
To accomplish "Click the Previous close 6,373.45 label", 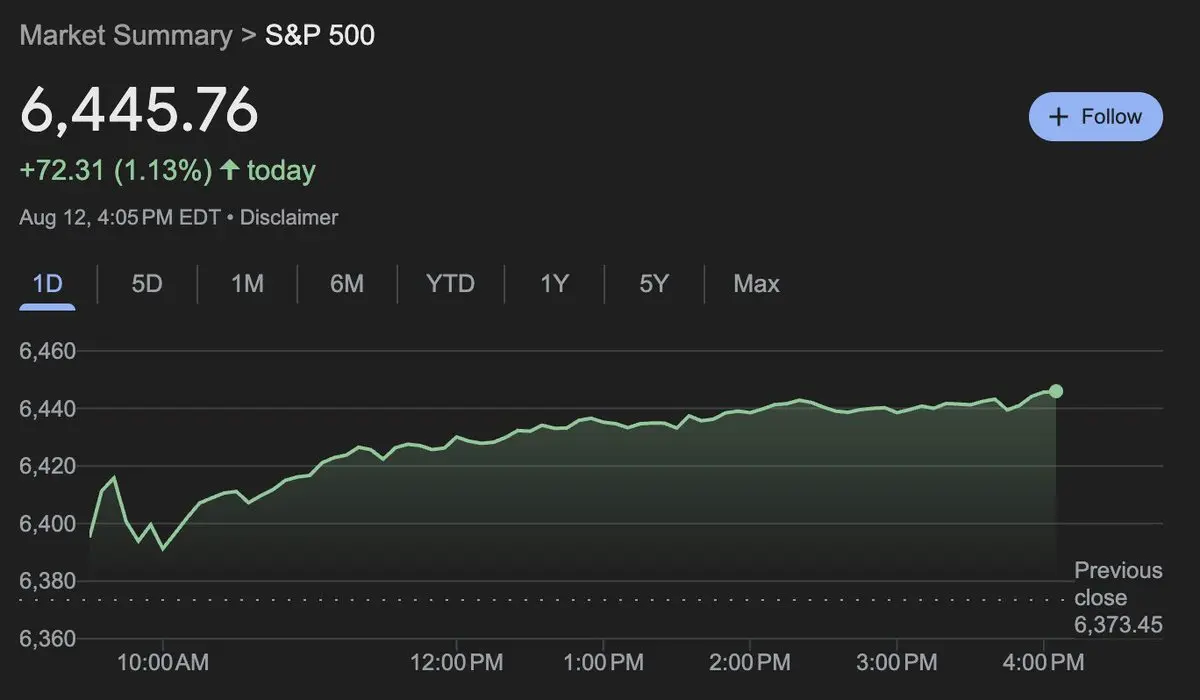I will coord(1118,598).
